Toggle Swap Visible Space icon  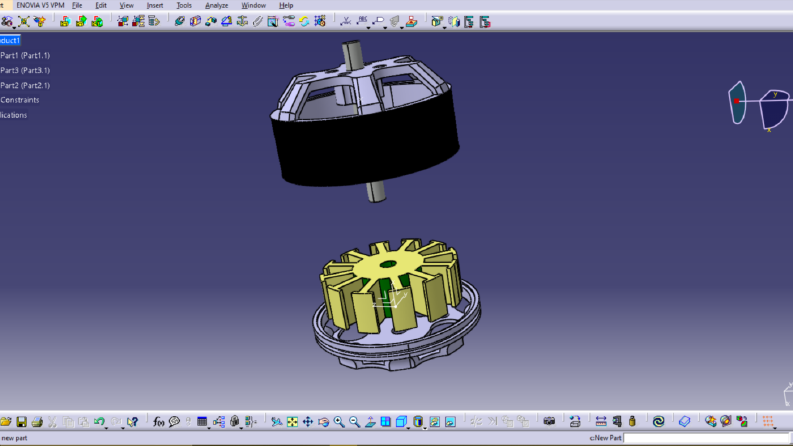pos(450,421)
